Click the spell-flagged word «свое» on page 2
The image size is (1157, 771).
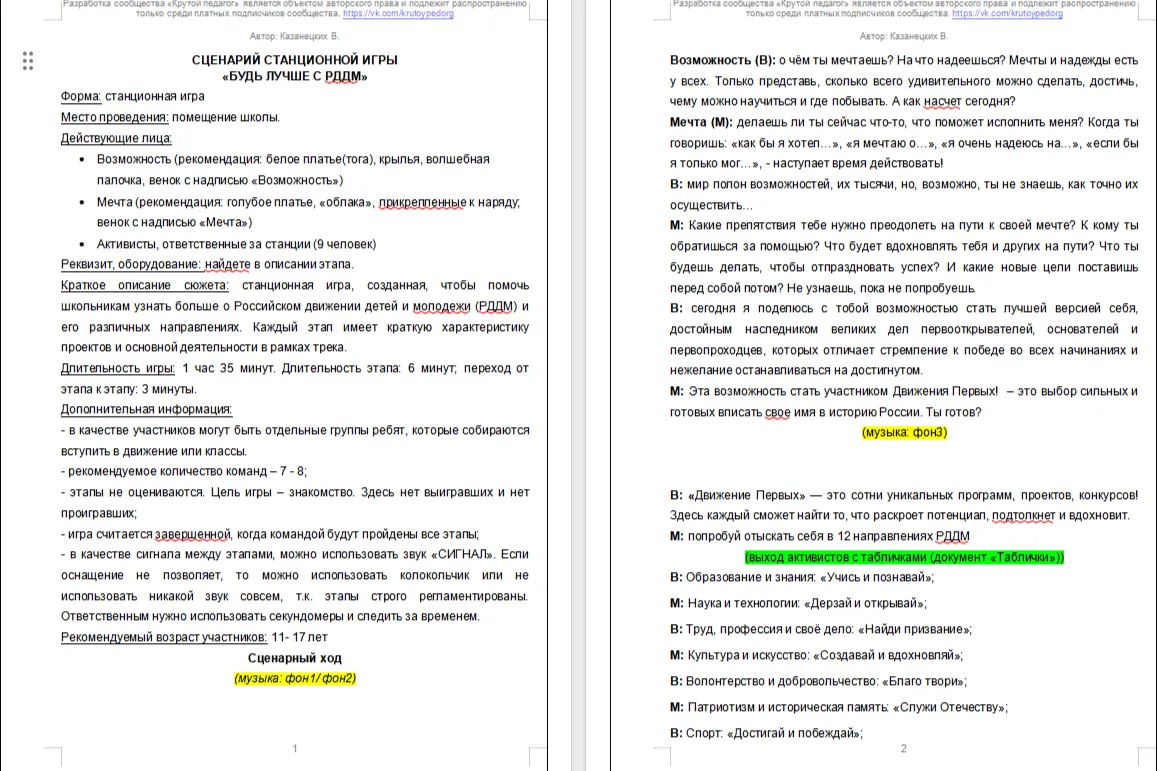[x=777, y=412]
